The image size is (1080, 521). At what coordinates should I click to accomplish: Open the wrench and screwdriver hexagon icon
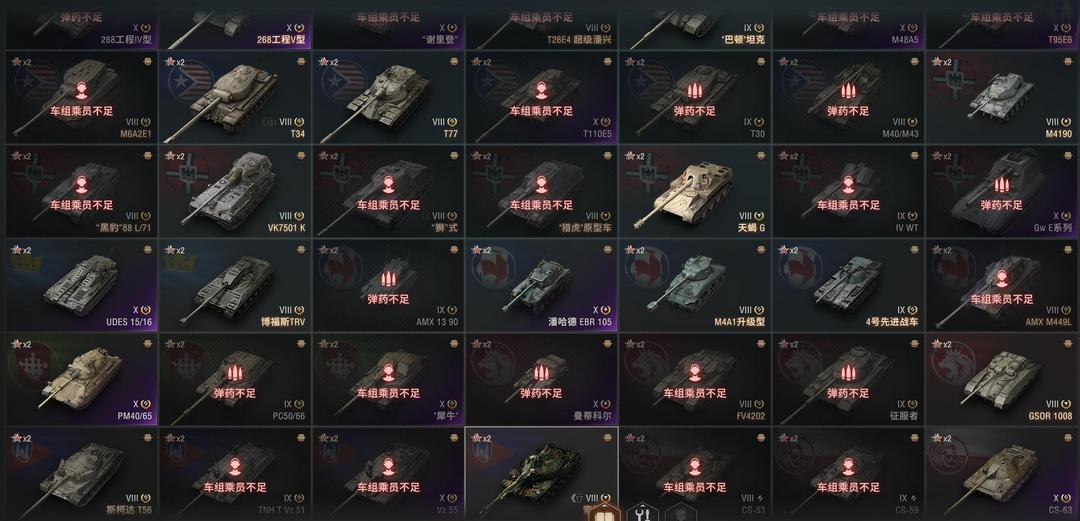click(x=641, y=513)
